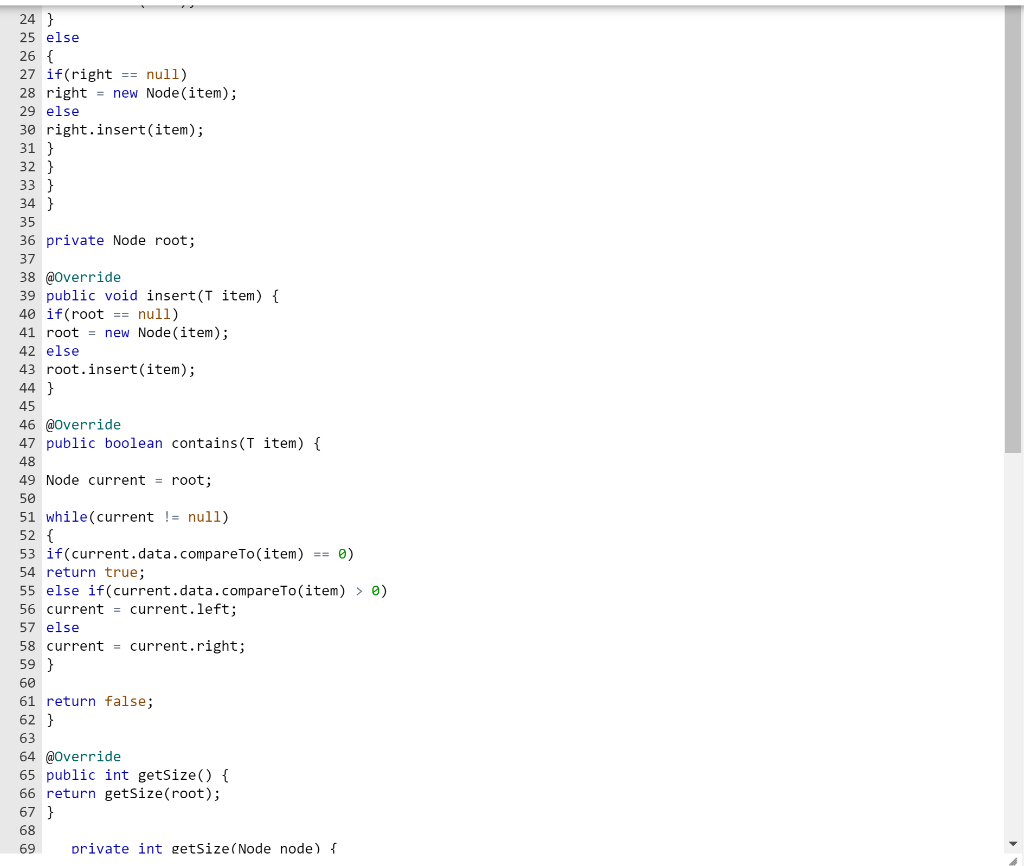Click the scrollbar down arrow
Screen dimensions: 1024x866
(x=1013, y=841)
